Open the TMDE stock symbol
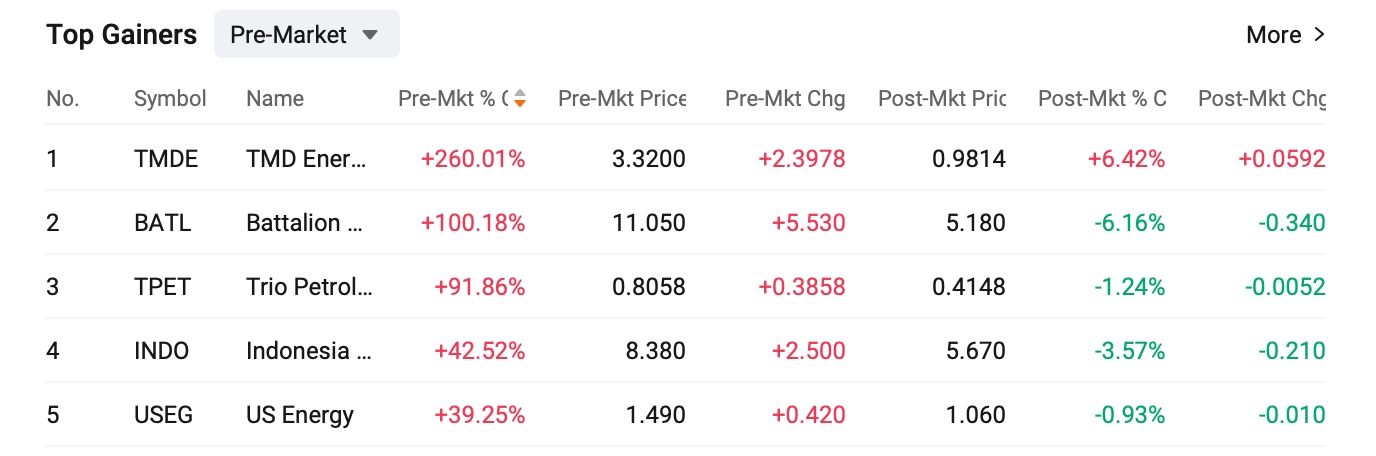The image size is (1376, 456). (x=166, y=158)
